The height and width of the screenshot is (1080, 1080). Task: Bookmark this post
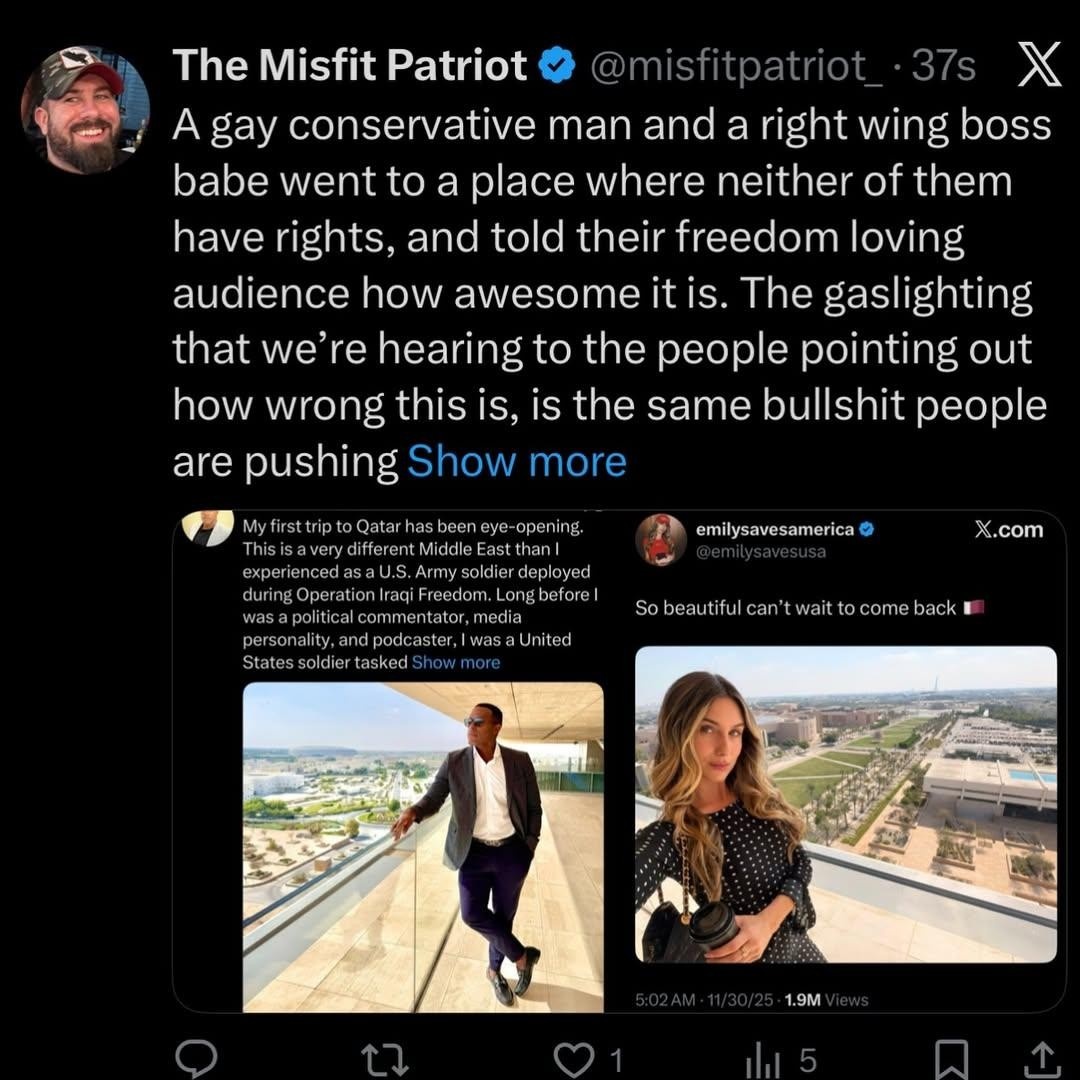click(x=954, y=1056)
